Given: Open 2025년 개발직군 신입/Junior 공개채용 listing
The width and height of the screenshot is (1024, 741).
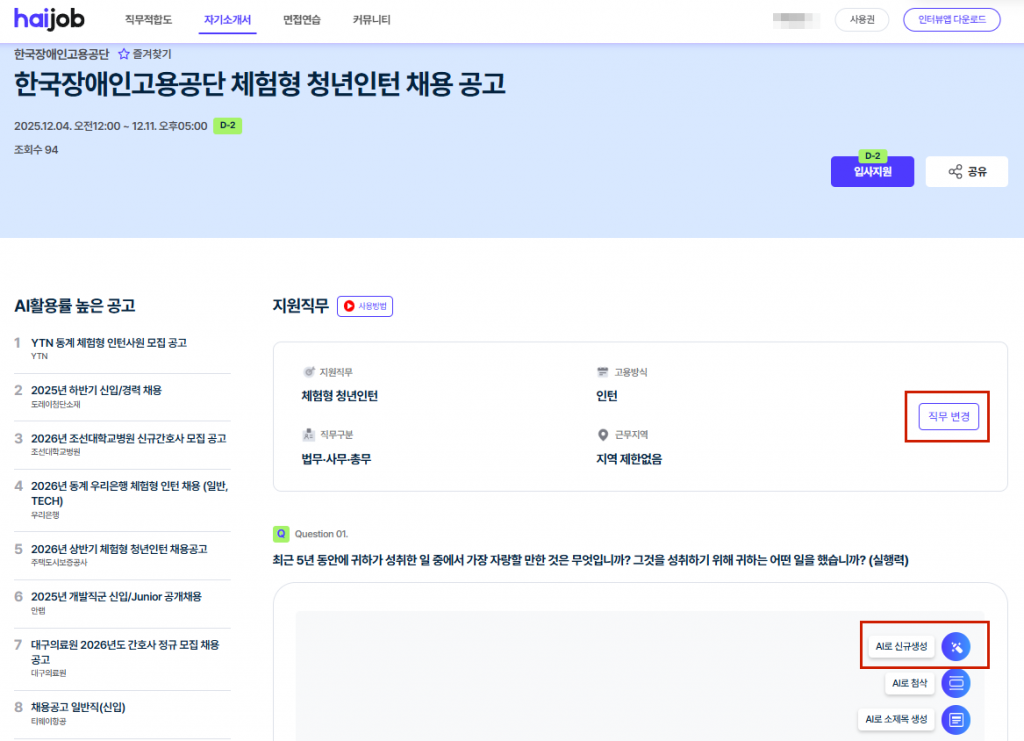Looking at the screenshot, I should point(116,597).
